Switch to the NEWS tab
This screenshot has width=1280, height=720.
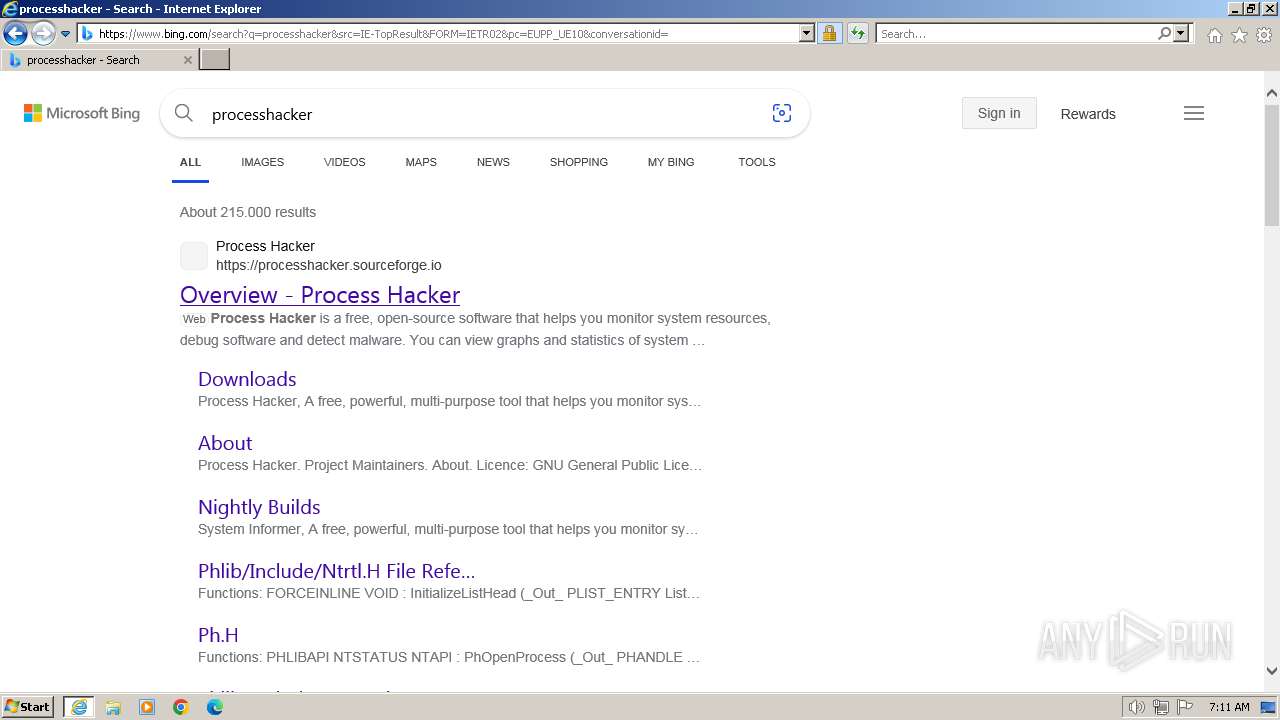click(493, 162)
